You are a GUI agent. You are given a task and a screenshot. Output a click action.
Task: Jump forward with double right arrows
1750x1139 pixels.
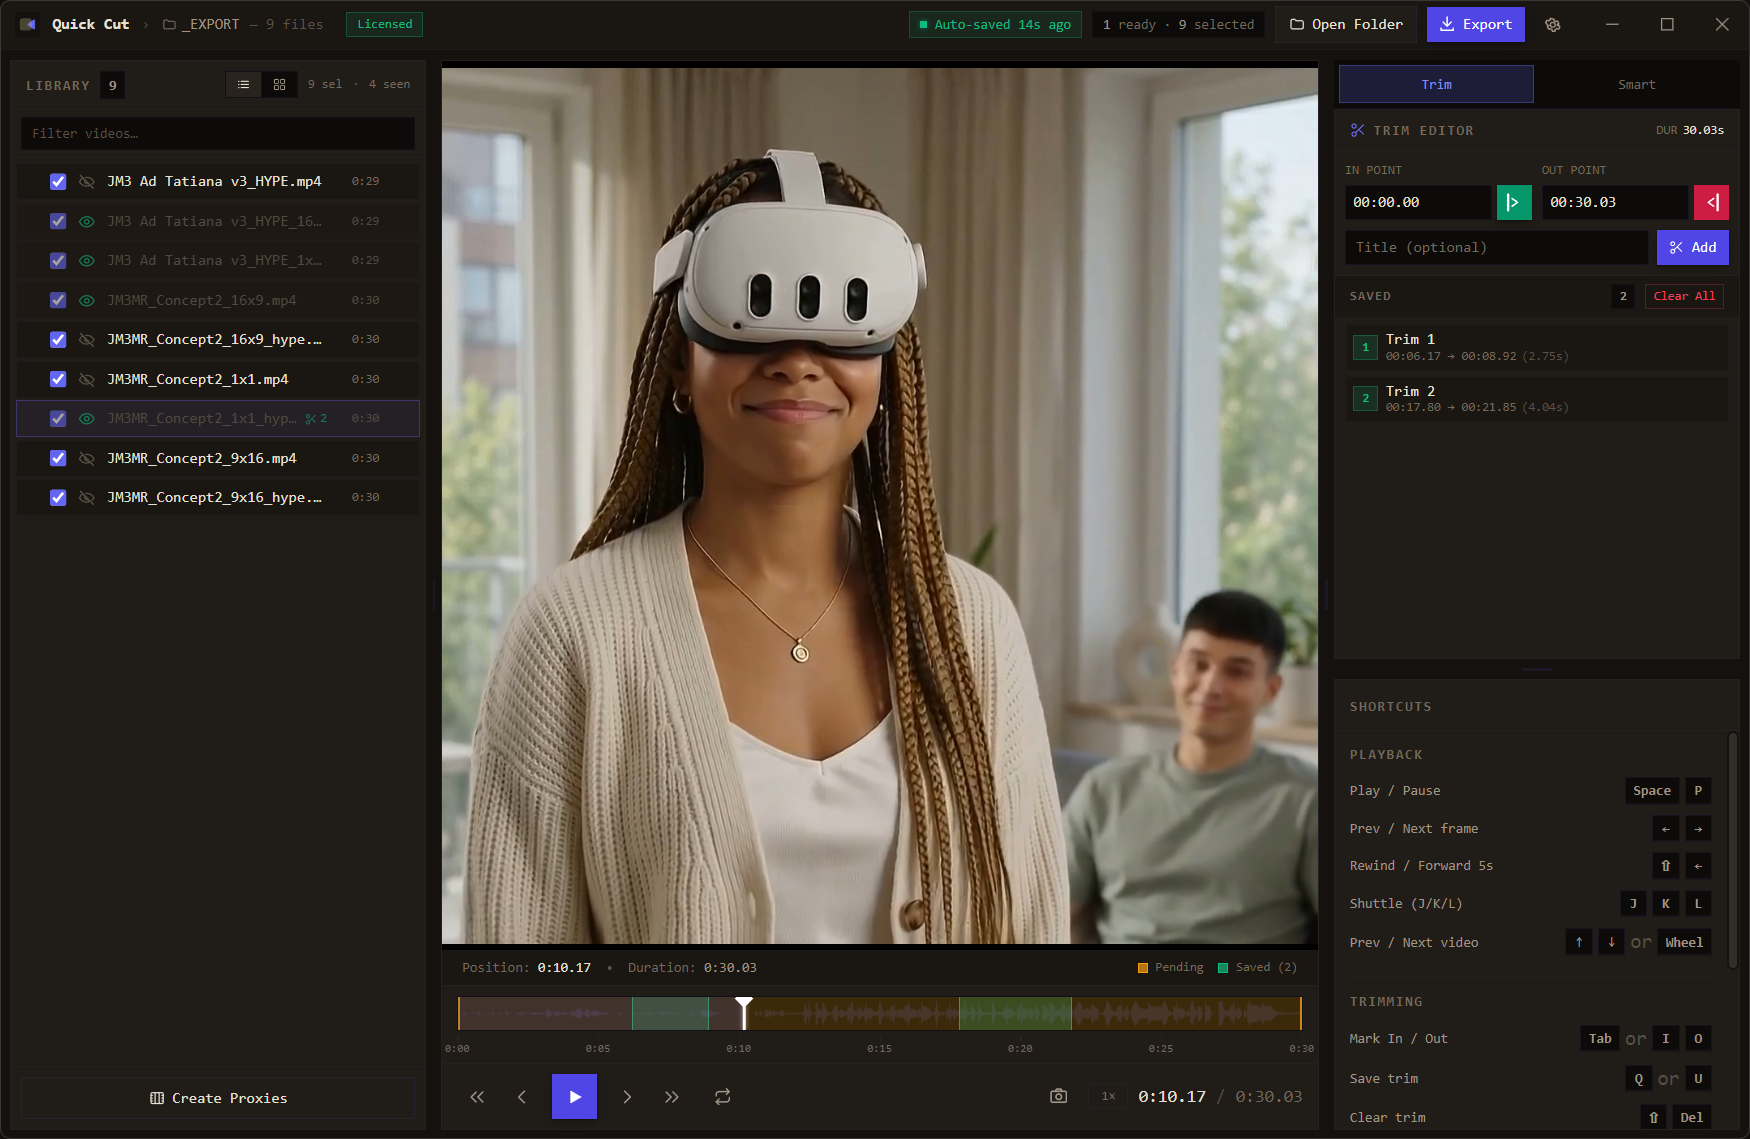[672, 1097]
